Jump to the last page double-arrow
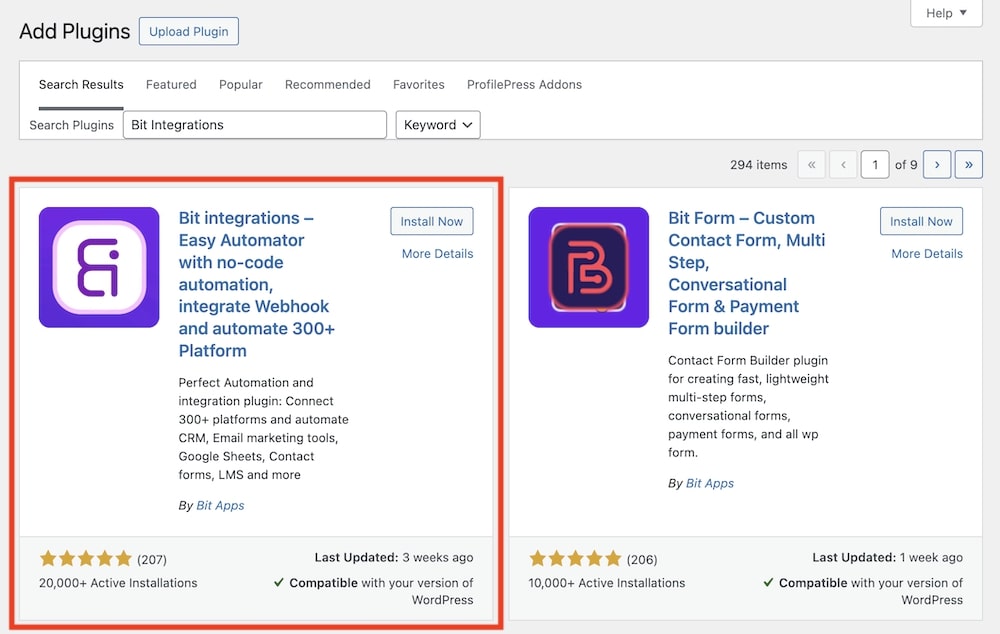Image resolution: width=1000 pixels, height=634 pixels. tap(968, 164)
